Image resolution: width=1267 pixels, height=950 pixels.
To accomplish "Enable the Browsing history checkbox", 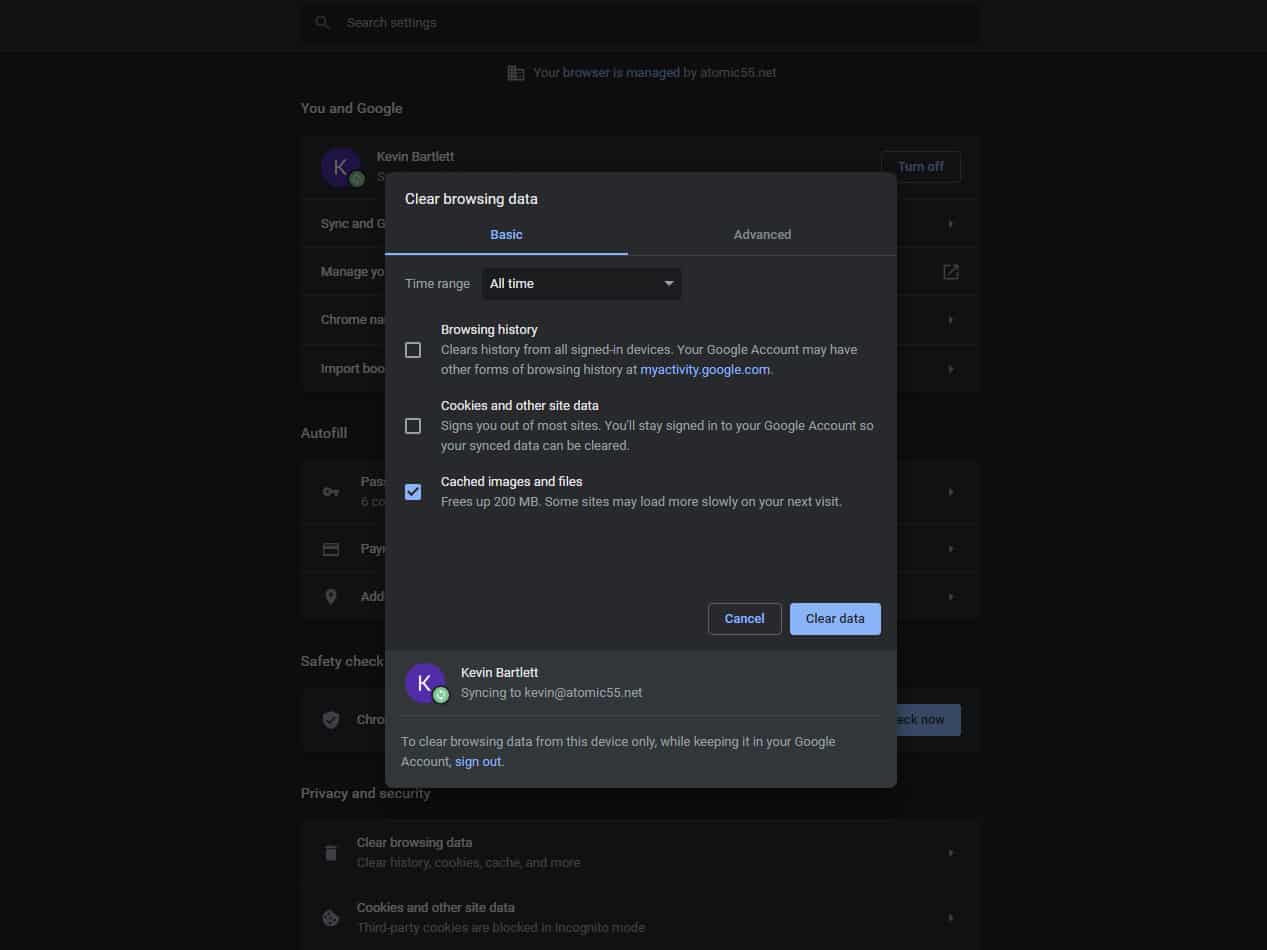I will click(413, 350).
